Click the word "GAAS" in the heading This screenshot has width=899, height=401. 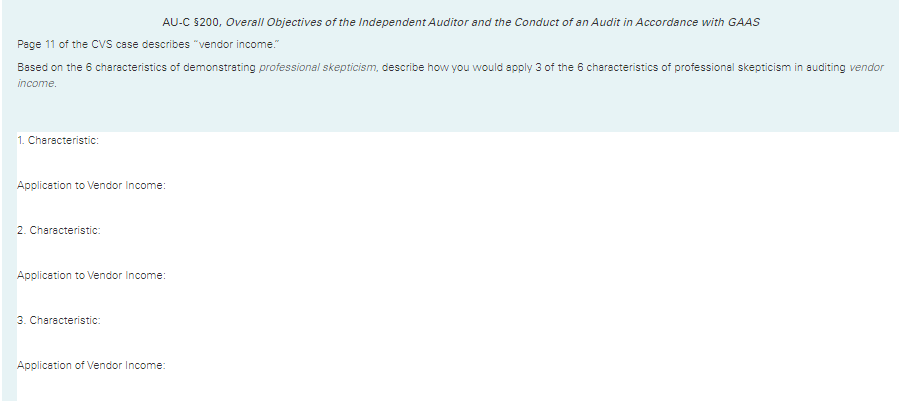click(x=744, y=22)
